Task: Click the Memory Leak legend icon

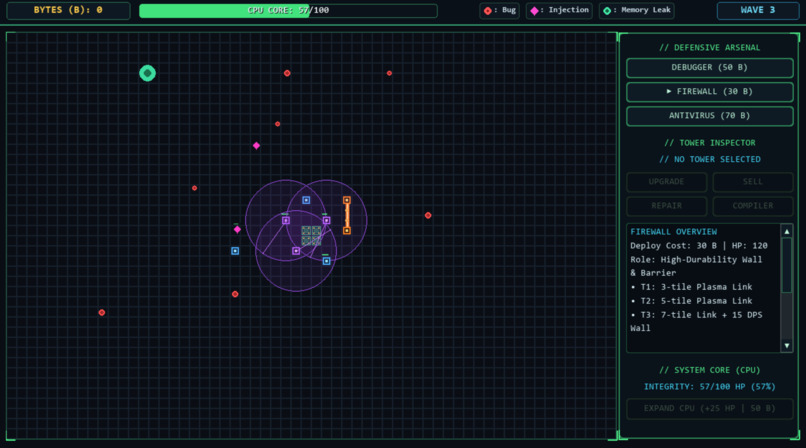Action: click(x=607, y=11)
